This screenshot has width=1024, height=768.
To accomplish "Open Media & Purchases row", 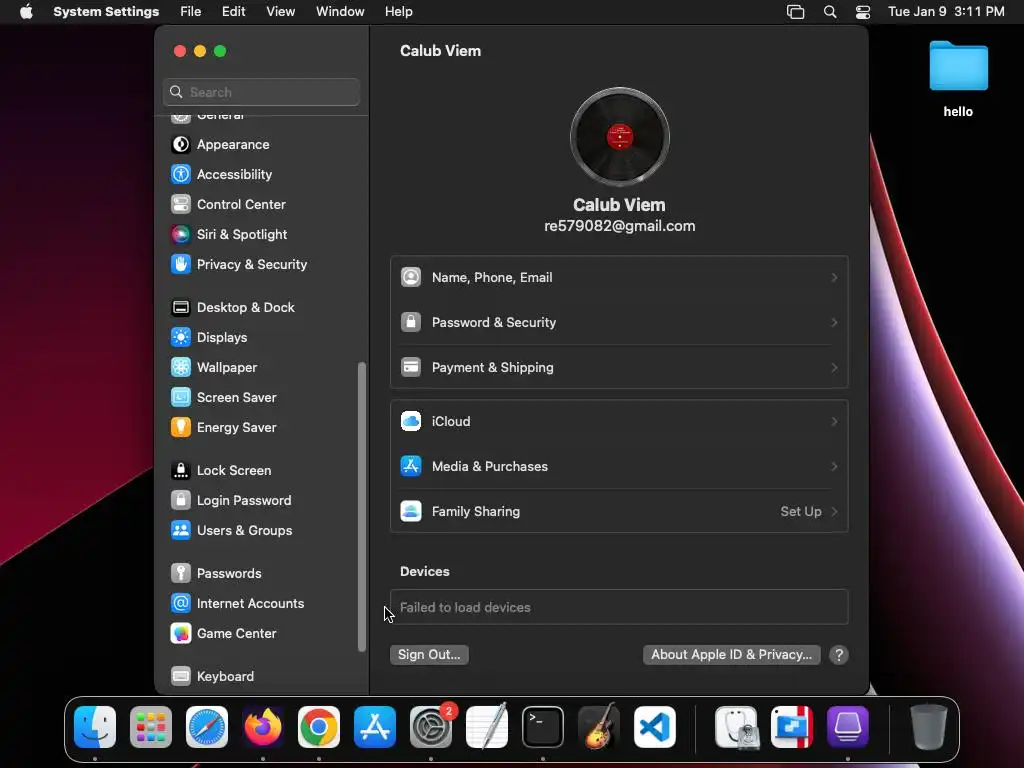I will tap(619, 466).
